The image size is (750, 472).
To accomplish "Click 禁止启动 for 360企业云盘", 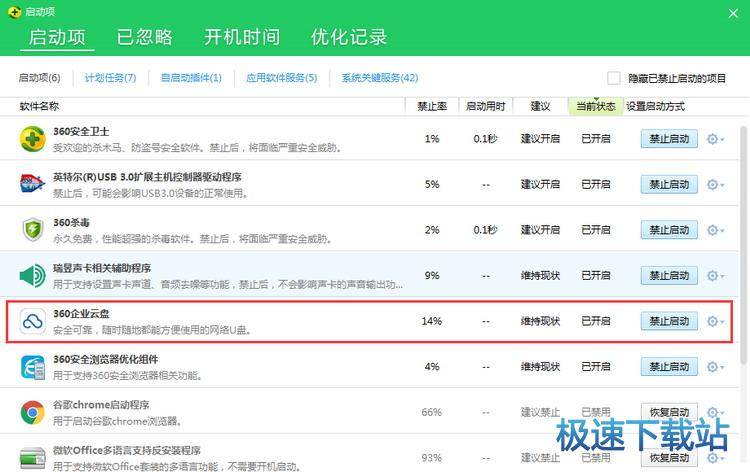I will coord(669,321).
